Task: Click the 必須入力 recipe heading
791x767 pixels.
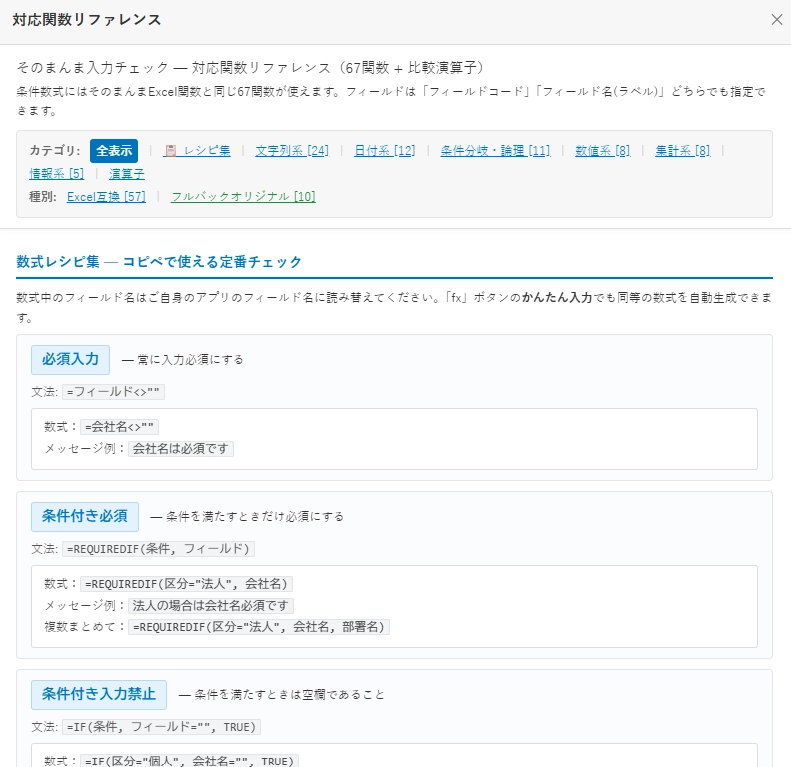Action: 70,360
